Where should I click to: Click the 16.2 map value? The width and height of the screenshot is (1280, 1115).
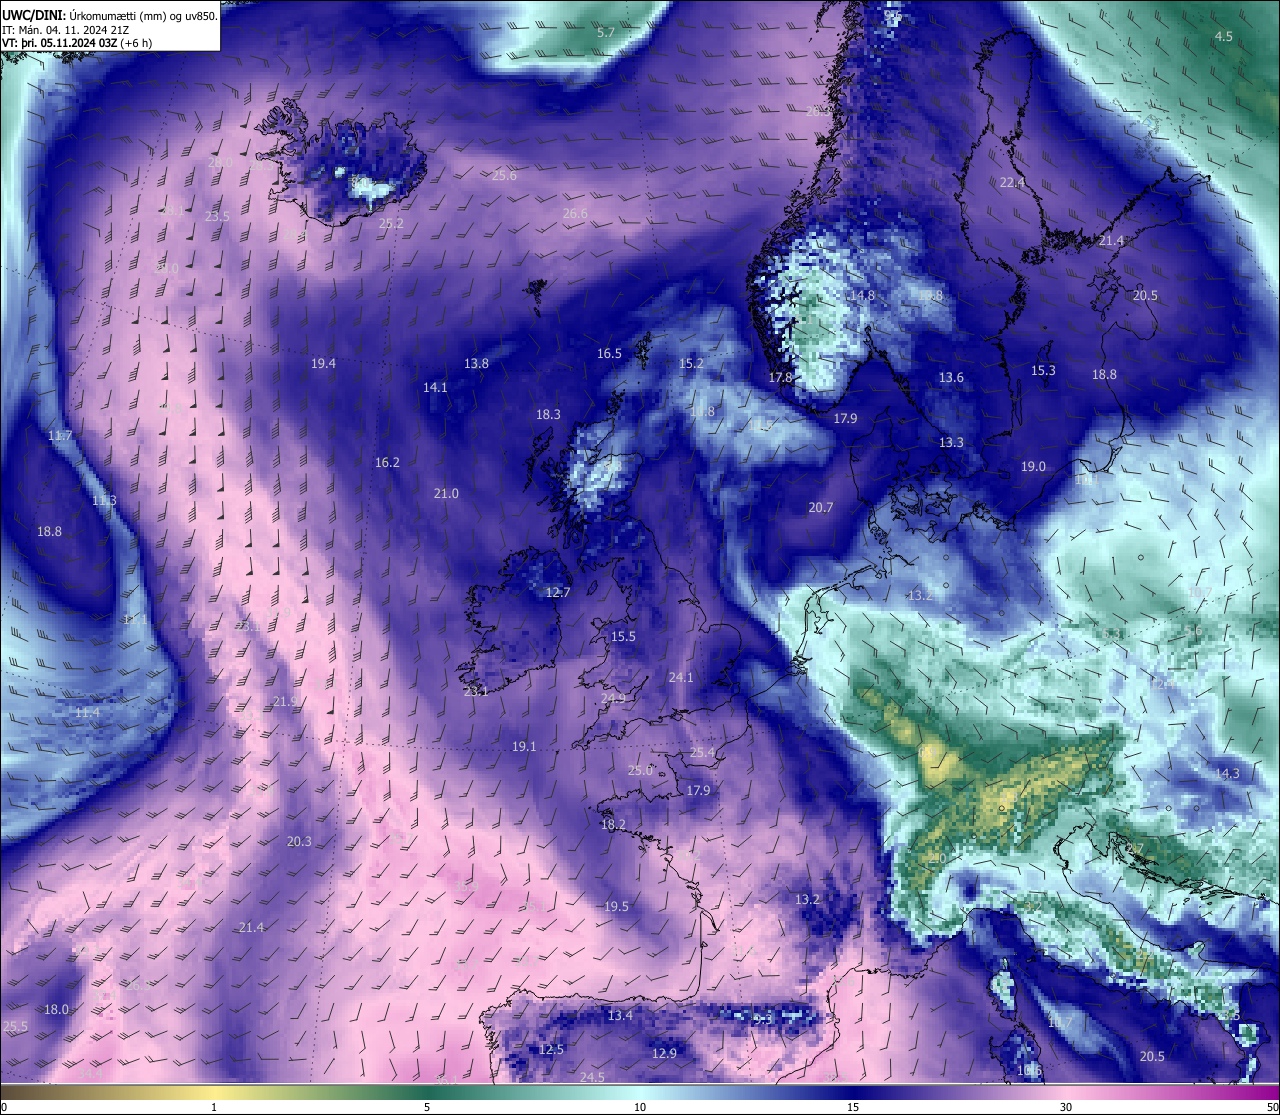pos(387,463)
